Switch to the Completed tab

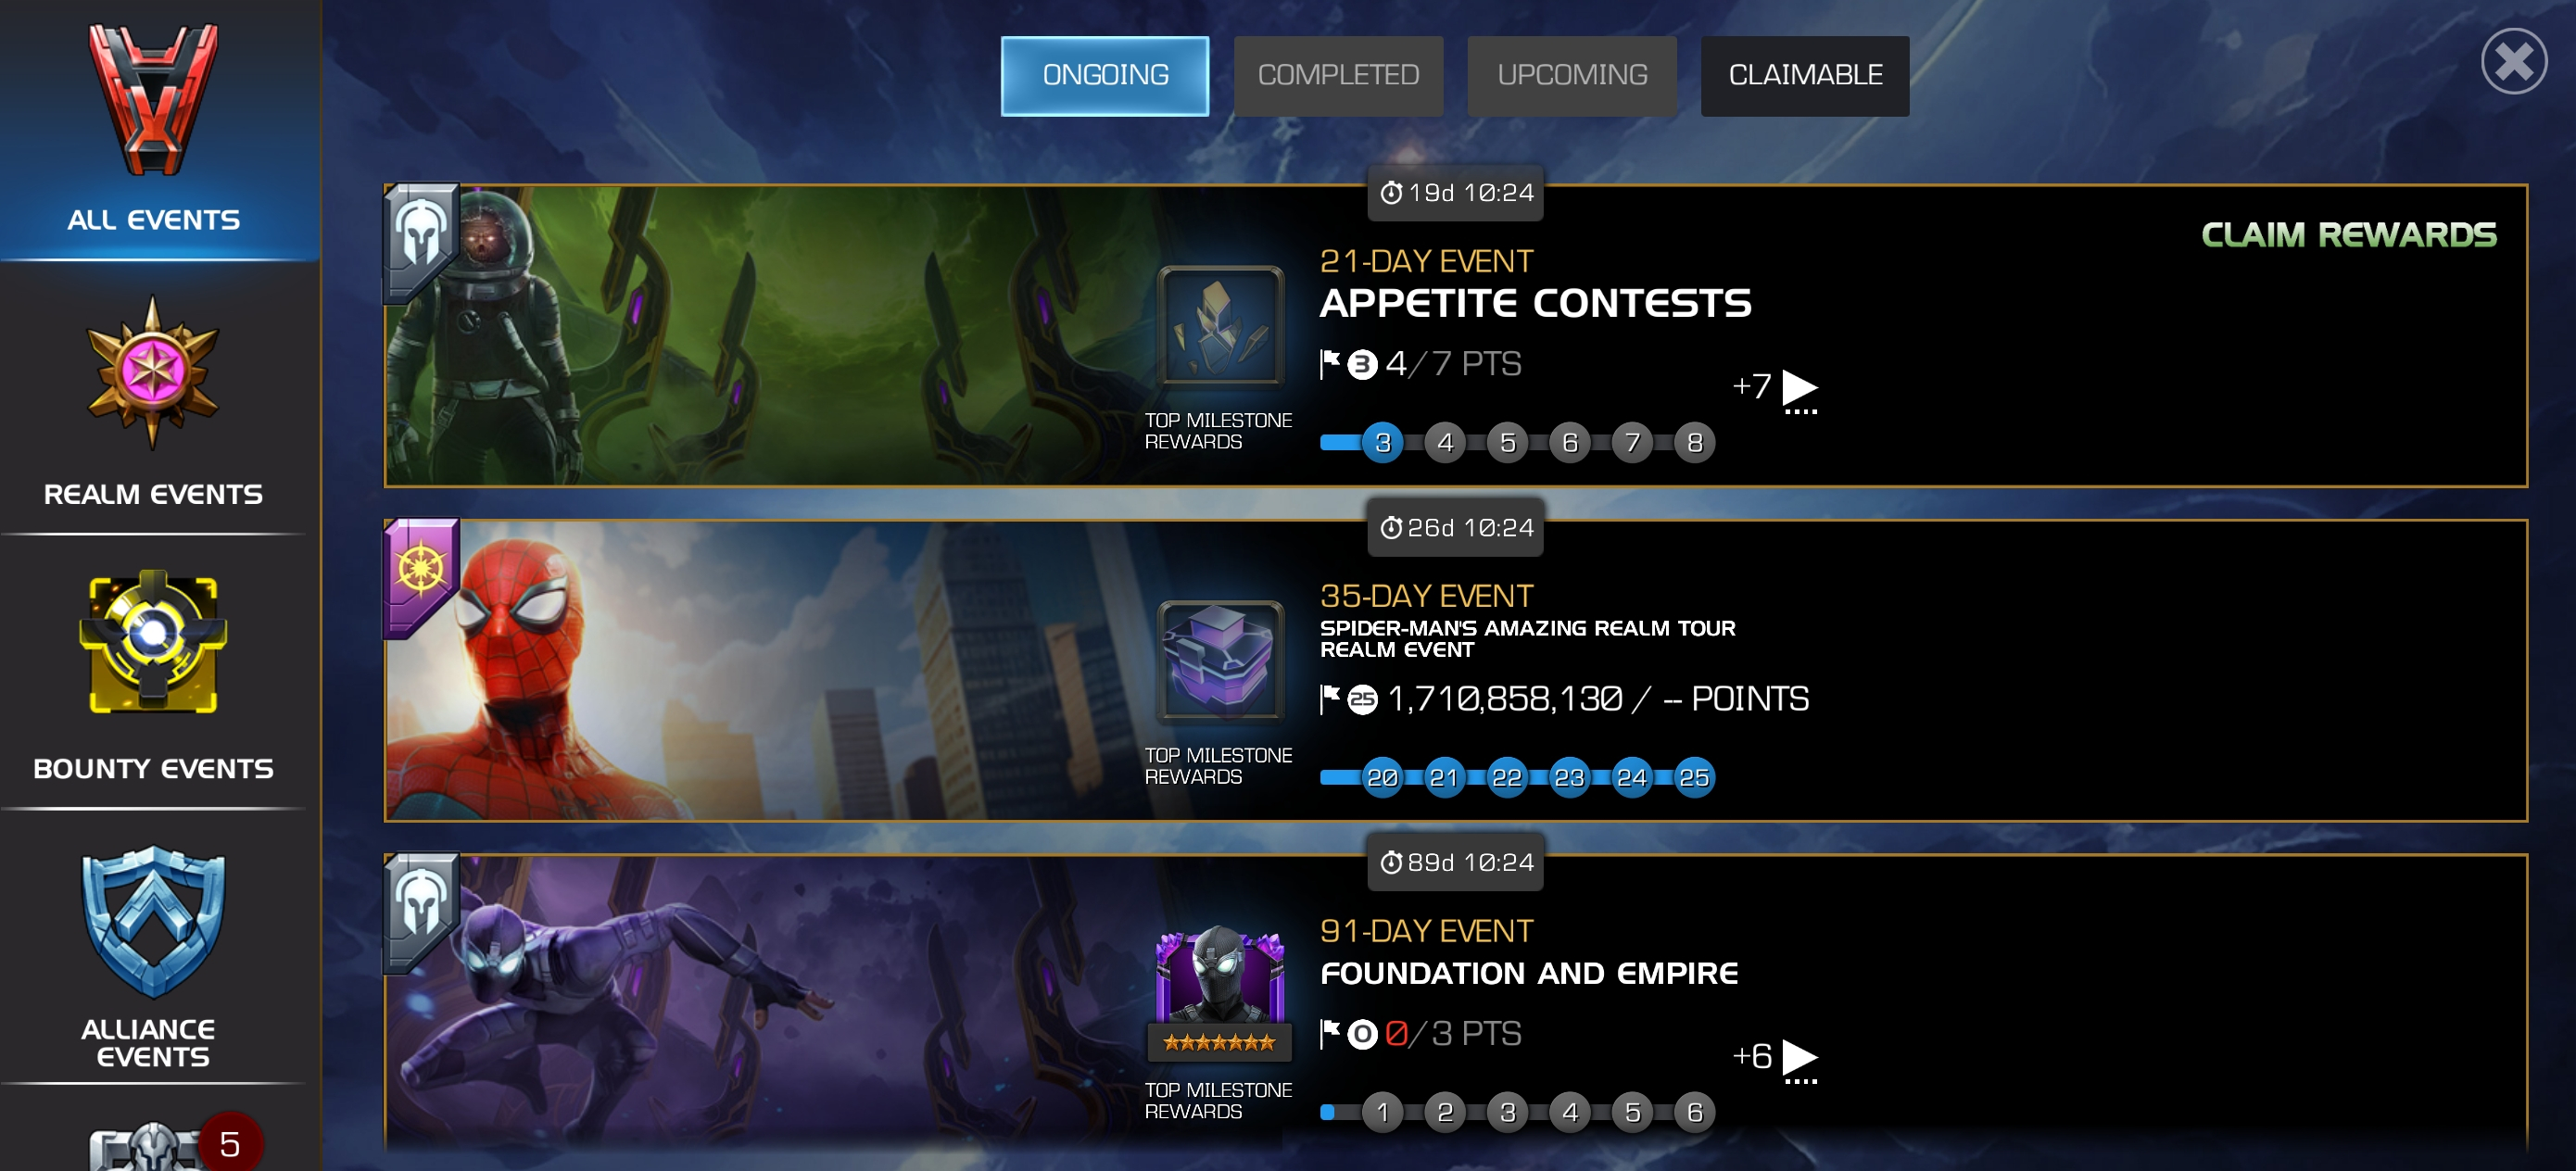[x=1338, y=76]
